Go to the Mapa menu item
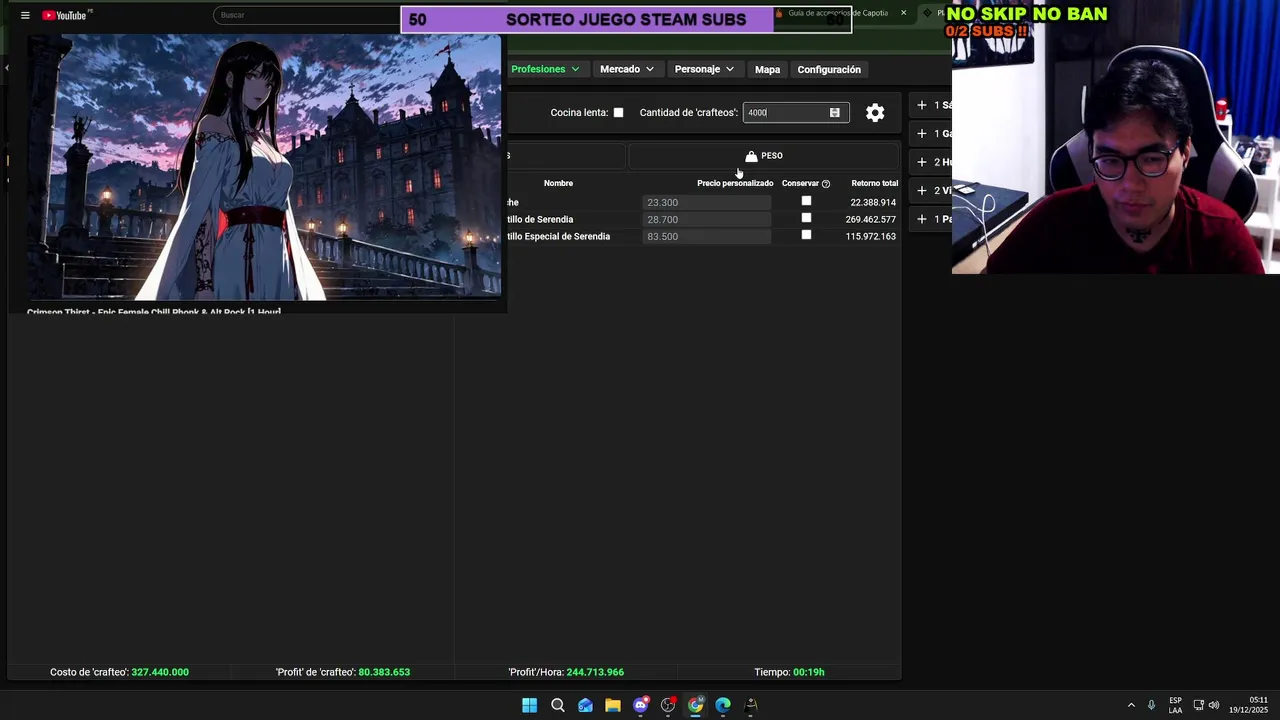Viewport: 1280px width, 720px height. 767,69
